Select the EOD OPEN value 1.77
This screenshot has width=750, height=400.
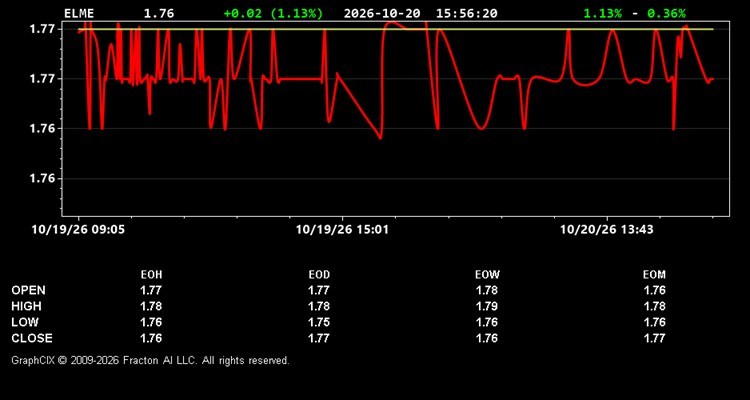point(319,290)
